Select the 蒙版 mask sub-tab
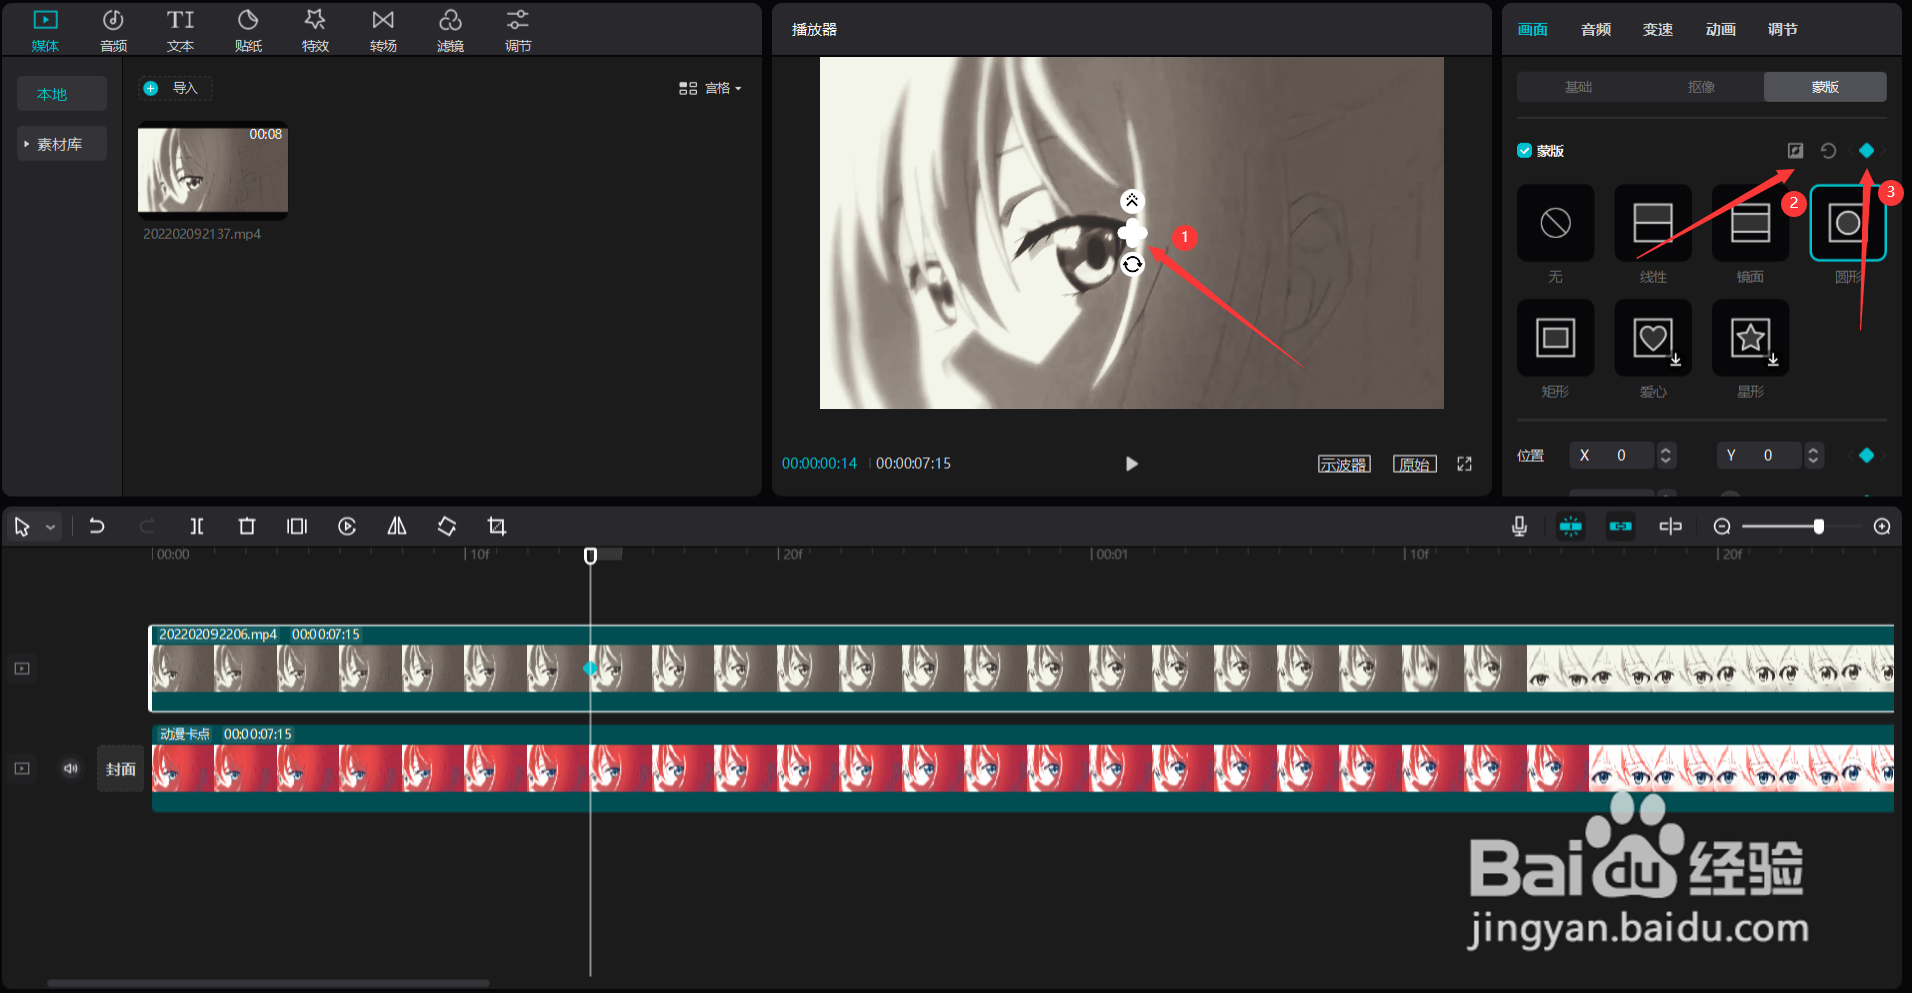This screenshot has height=993, width=1912. click(x=1825, y=87)
